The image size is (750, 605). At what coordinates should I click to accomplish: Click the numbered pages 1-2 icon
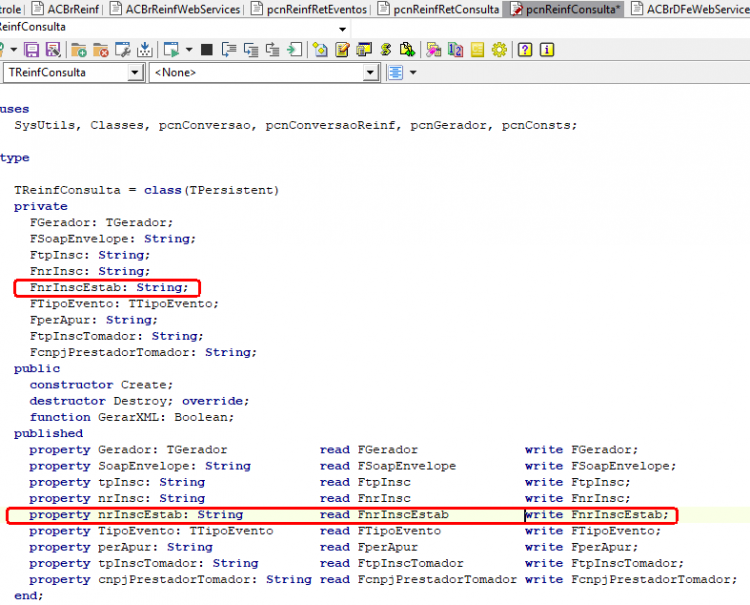pyautogui.click(x=455, y=50)
